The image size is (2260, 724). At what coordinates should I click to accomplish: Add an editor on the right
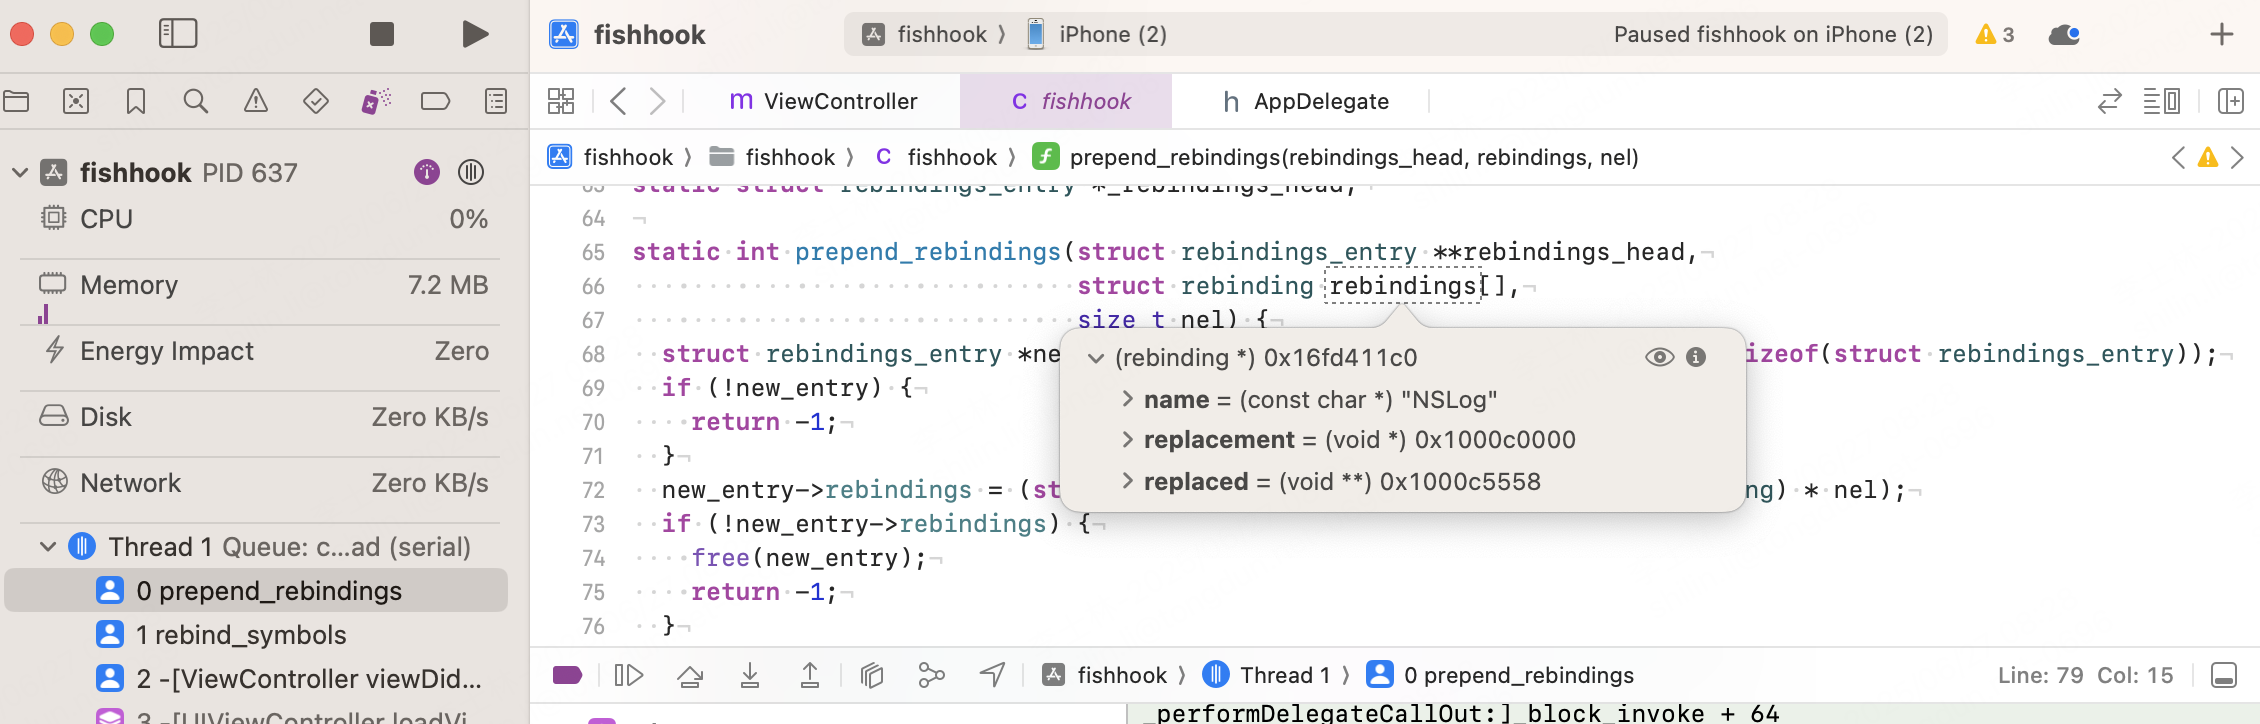[2231, 101]
